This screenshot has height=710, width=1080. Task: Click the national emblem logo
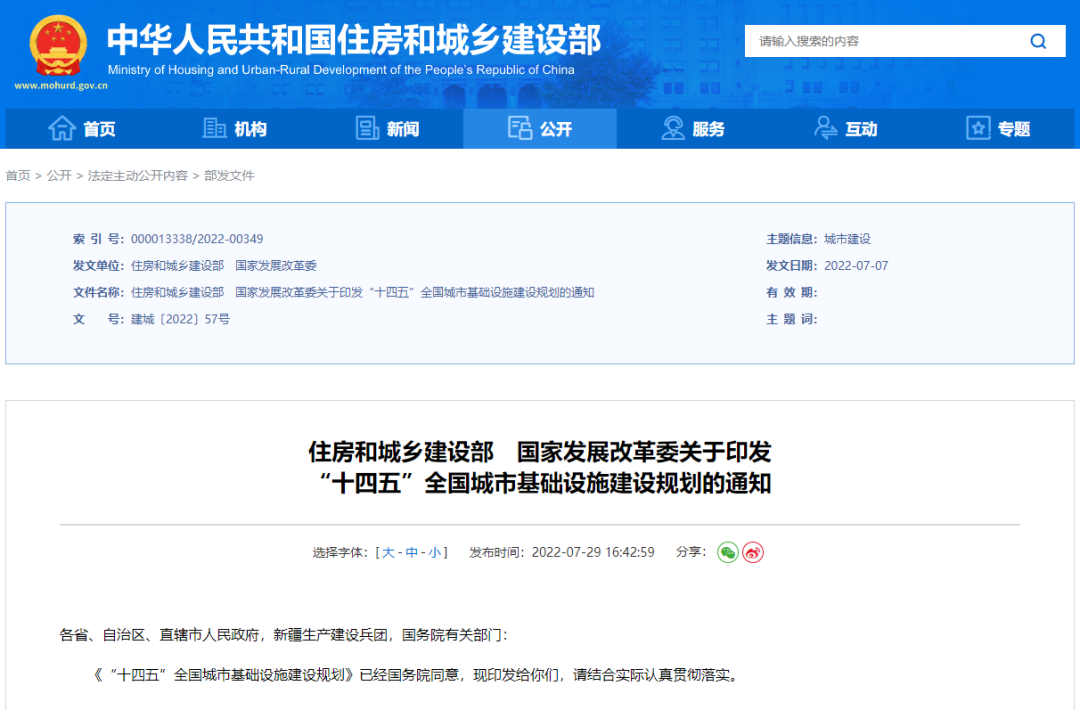58,46
